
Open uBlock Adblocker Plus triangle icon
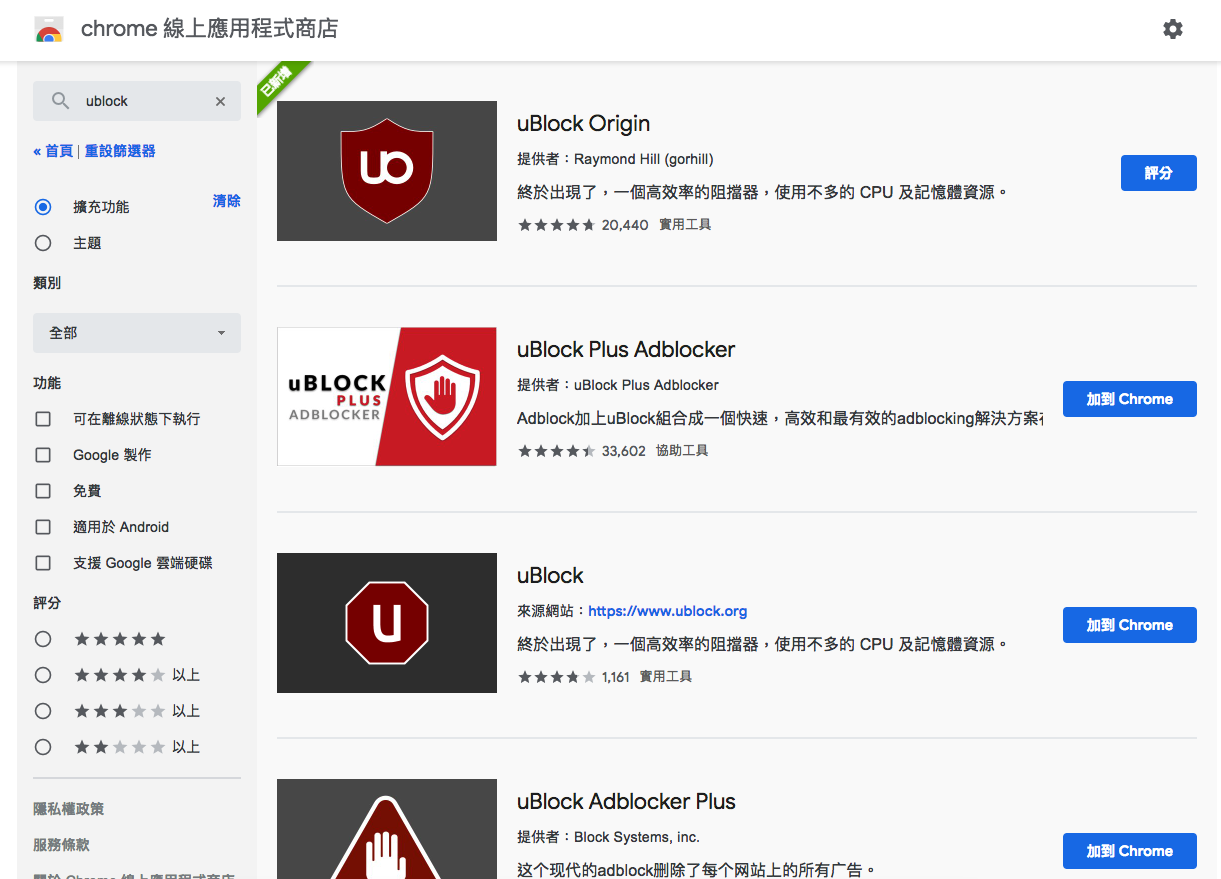[386, 830]
